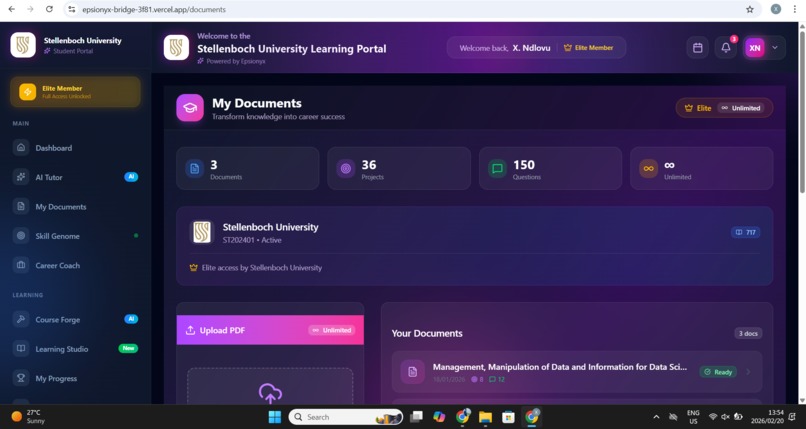Viewport: 806px width, 429px height.
Task: Click the cloud upload icon in dropzone
Action: click(270, 394)
